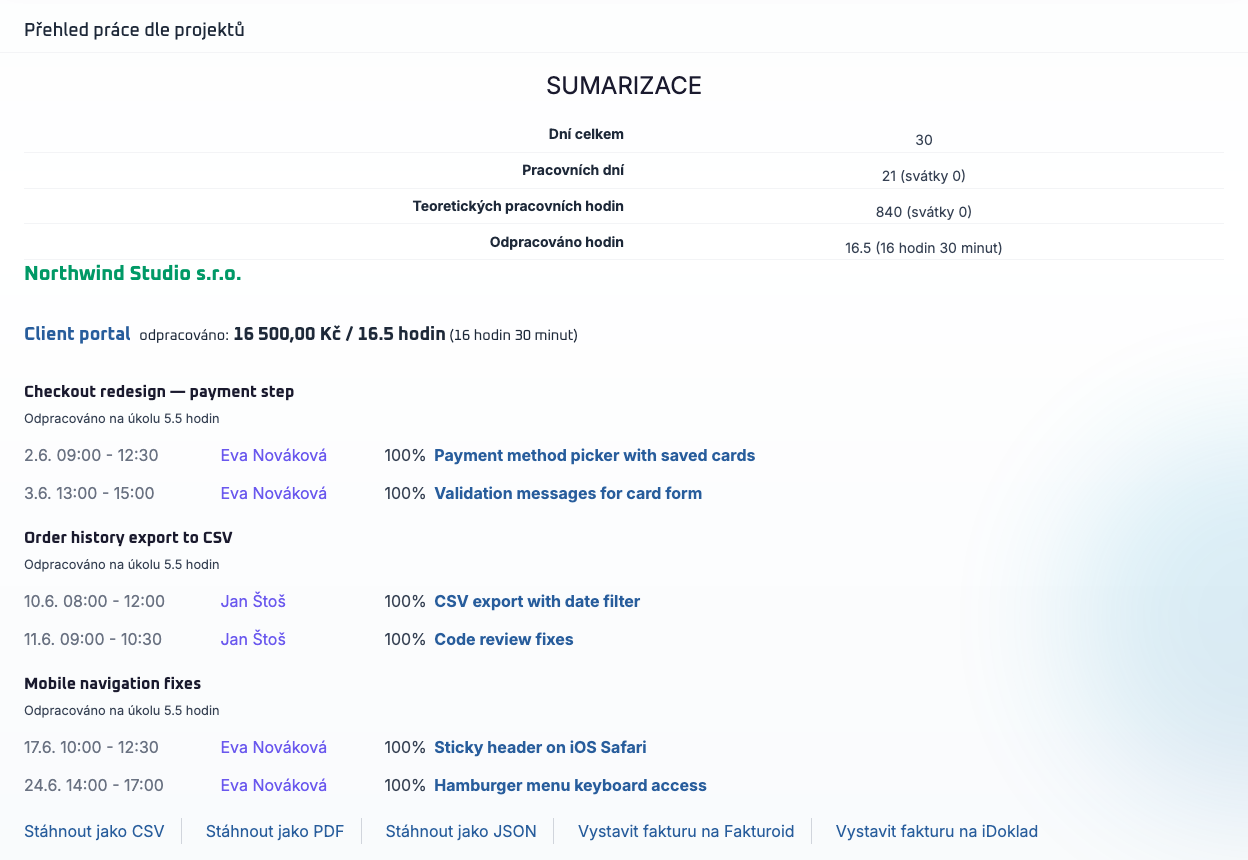Image resolution: width=1248 pixels, height=860 pixels.
Task: Export the report via Stáhnout jako JSON
Action: 461,831
